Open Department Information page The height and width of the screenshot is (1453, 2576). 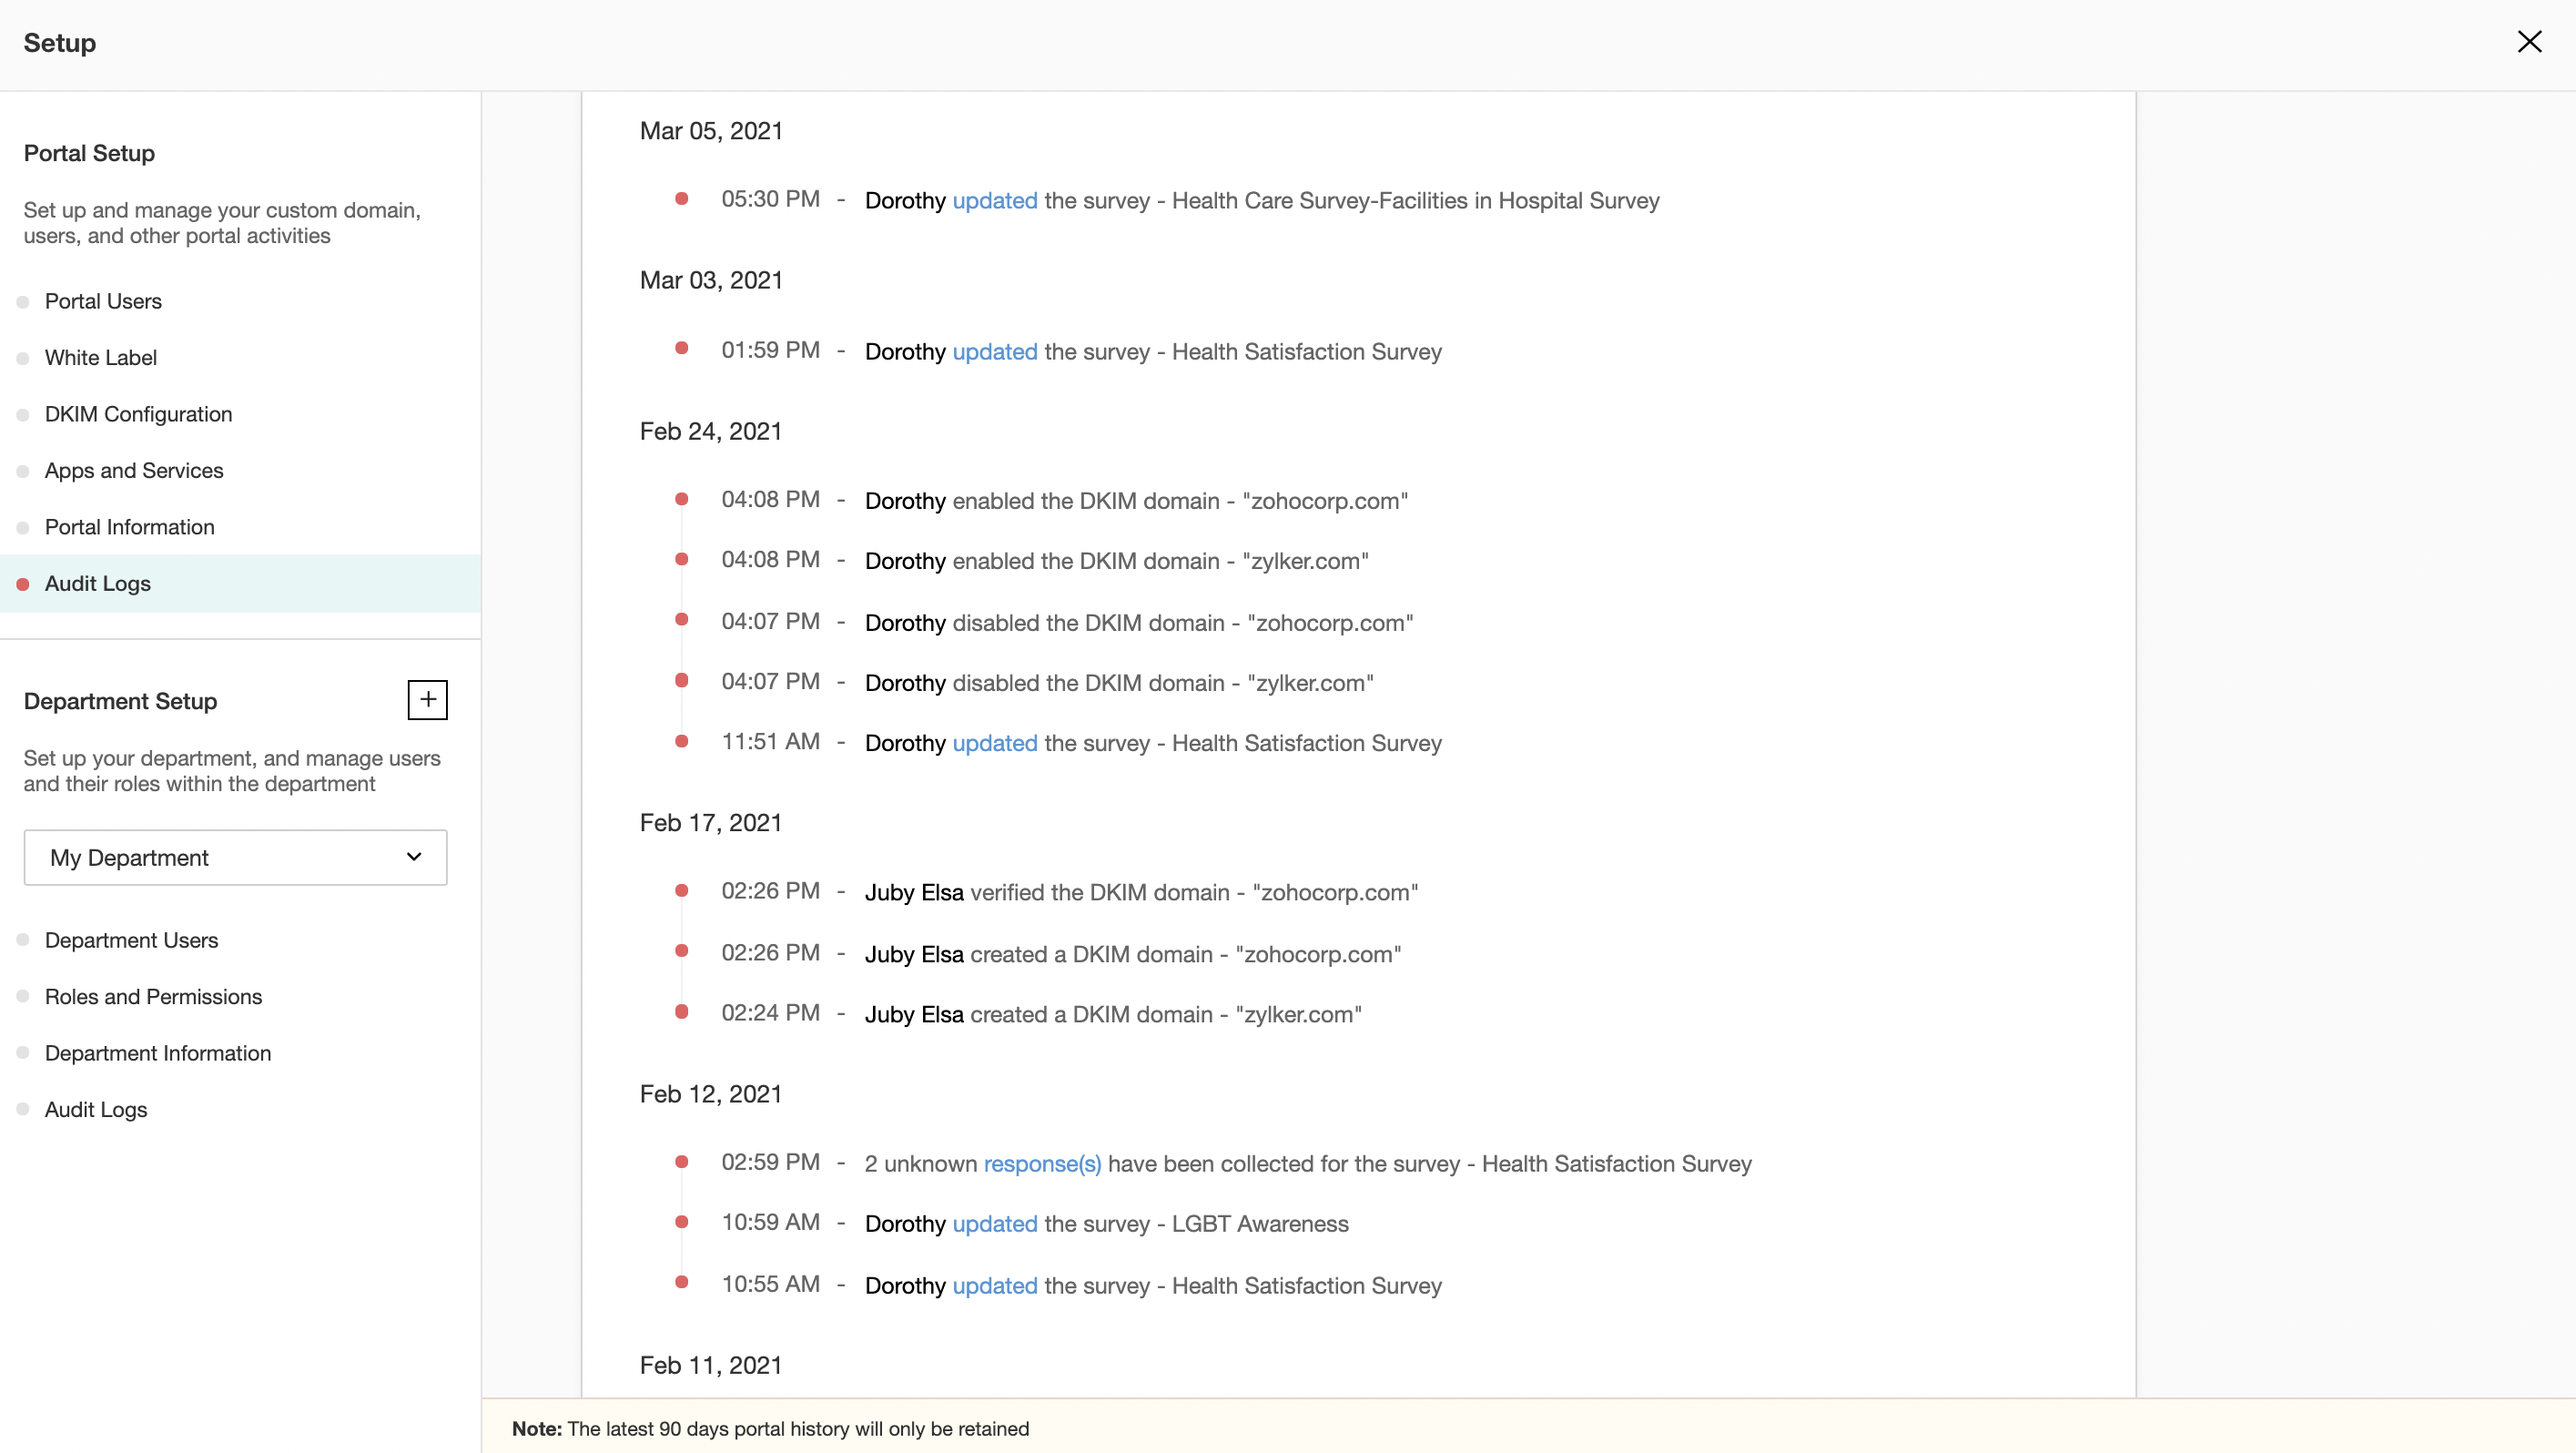tap(158, 1053)
